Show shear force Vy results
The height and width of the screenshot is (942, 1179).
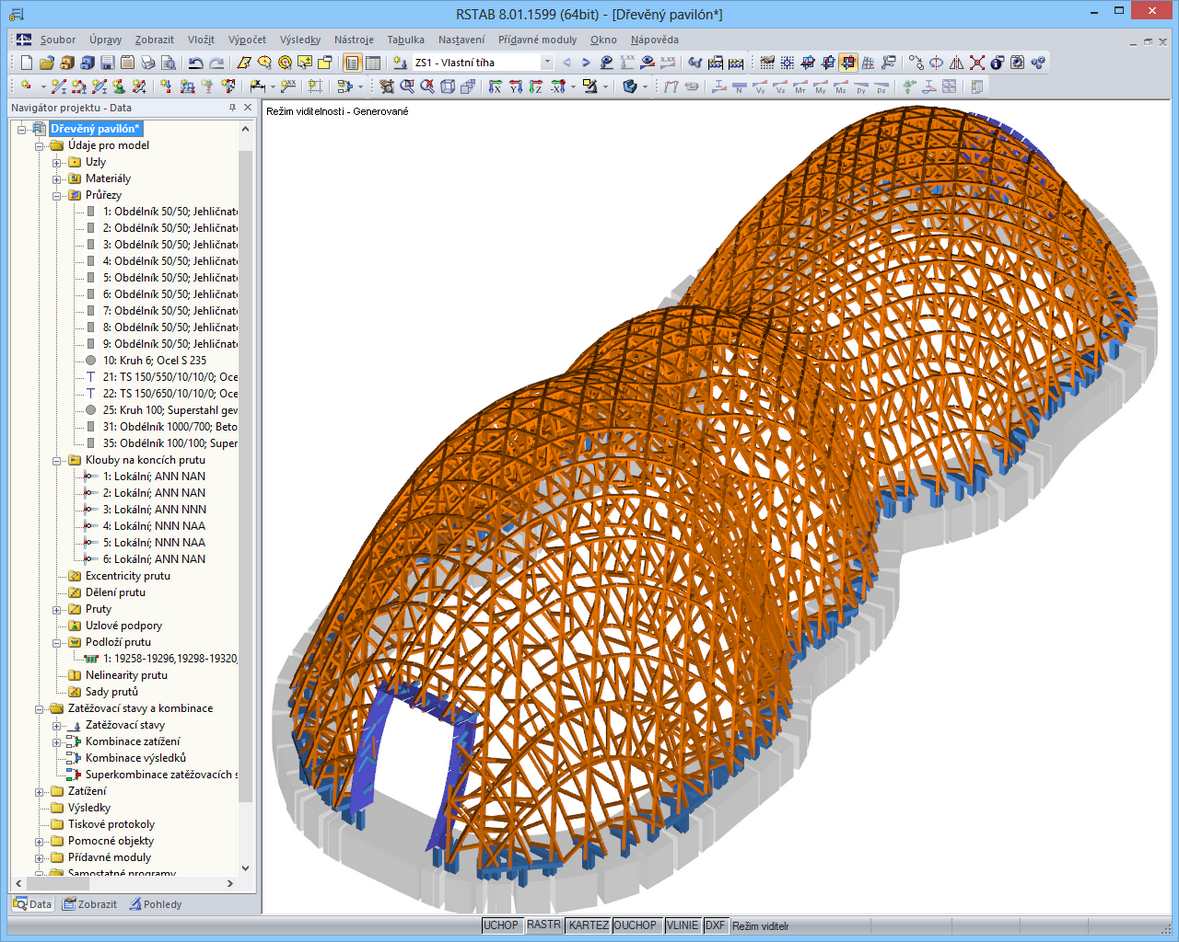pyautogui.click(x=760, y=87)
